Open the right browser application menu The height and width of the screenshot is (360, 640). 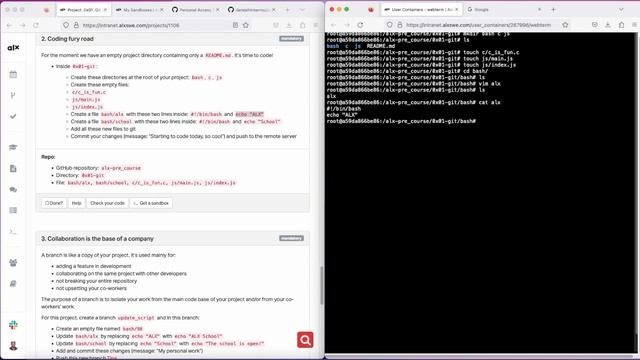(635, 25)
